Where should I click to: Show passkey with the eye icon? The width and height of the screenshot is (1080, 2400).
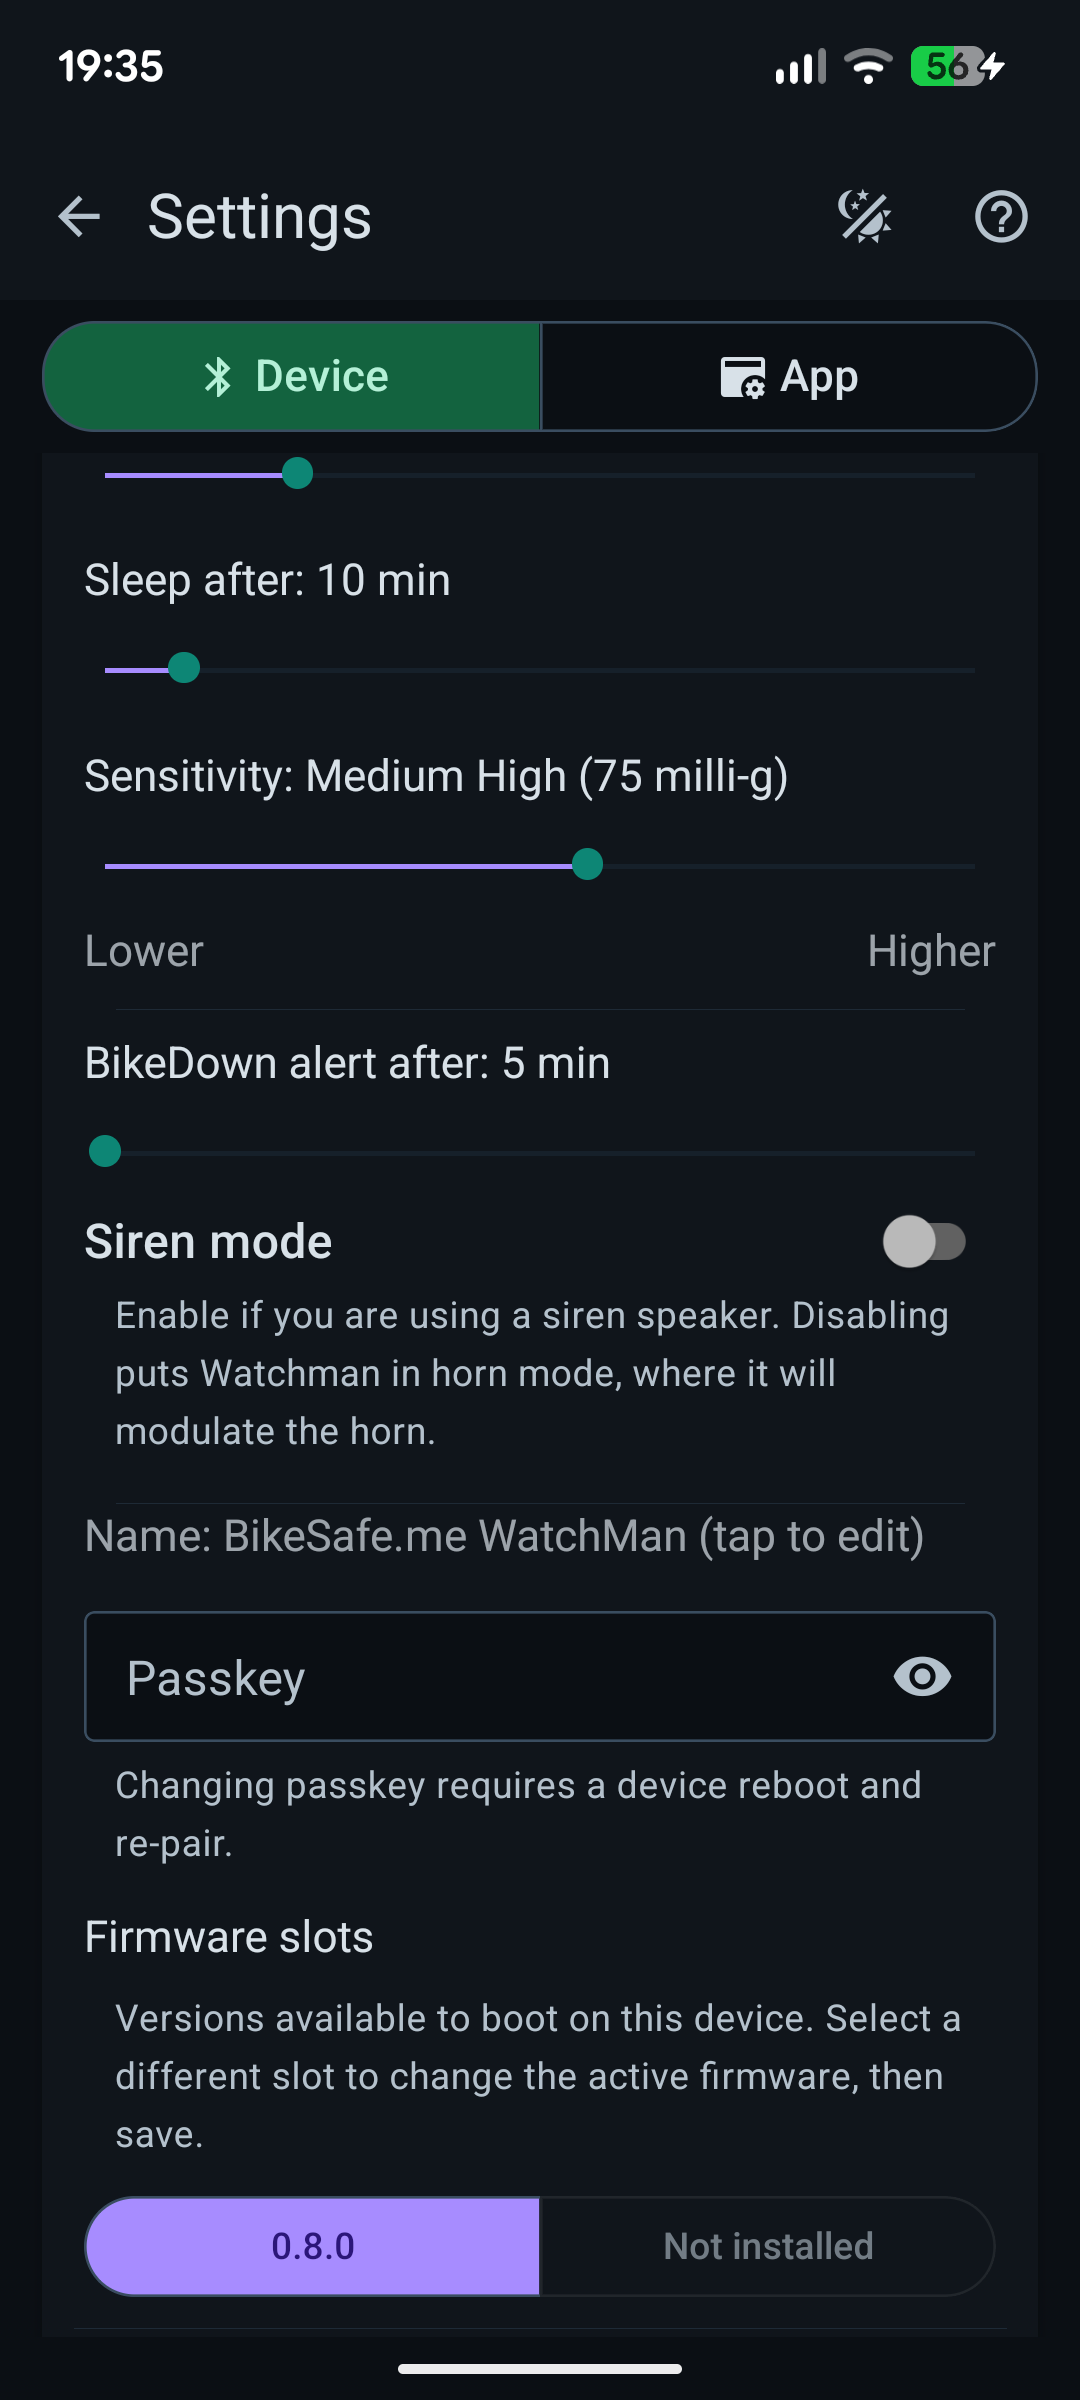[922, 1677]
